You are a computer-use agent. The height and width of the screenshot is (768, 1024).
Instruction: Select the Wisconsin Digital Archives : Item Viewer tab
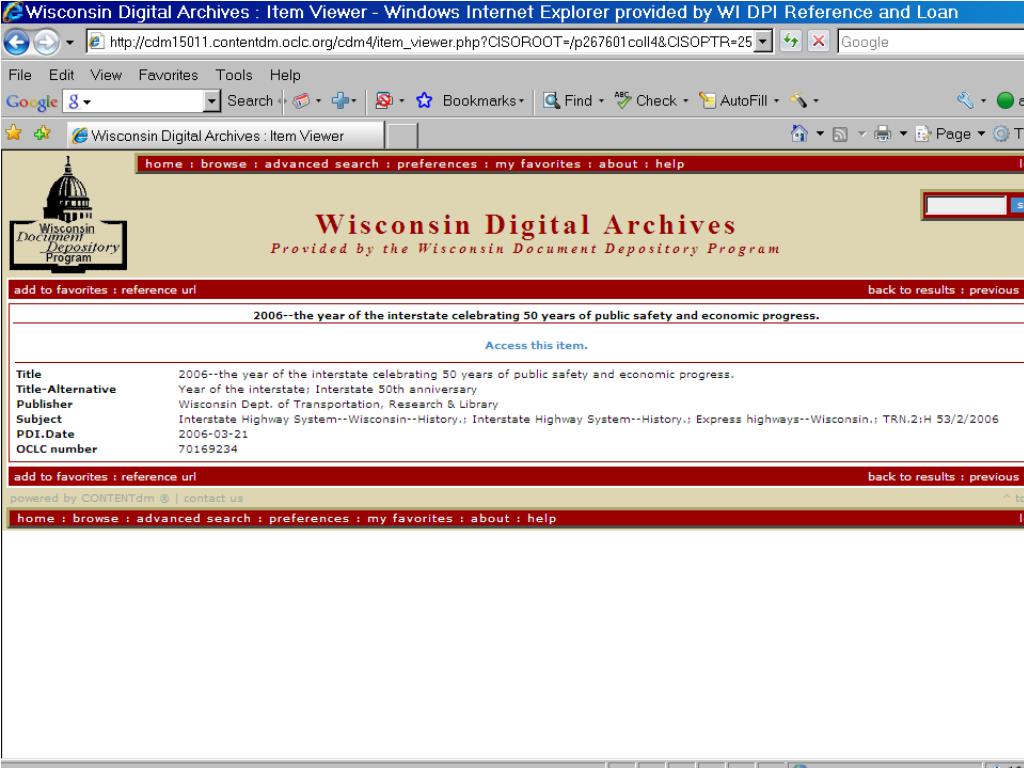point(225,136)
